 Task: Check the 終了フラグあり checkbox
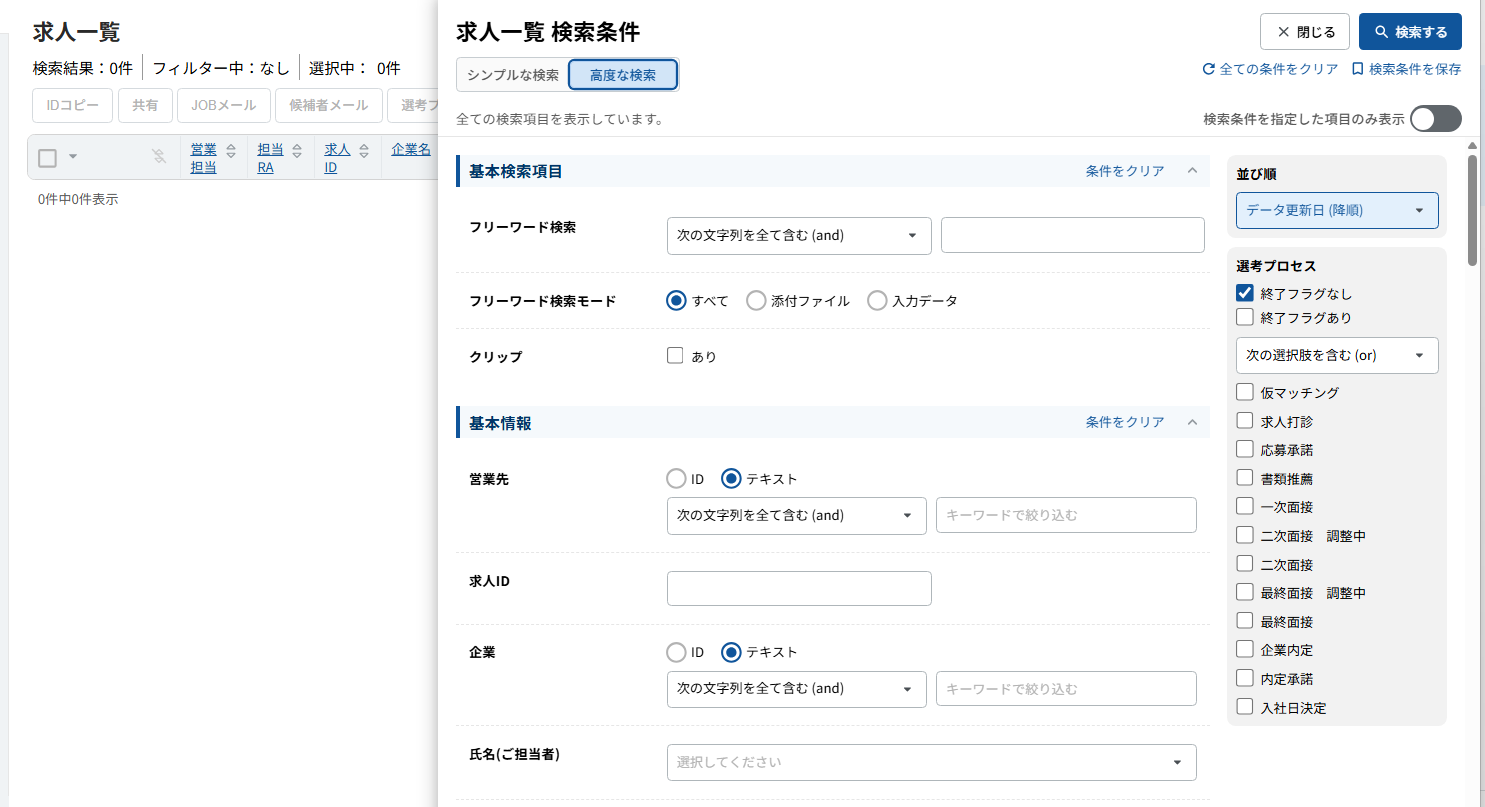pyautogui.click(x=1245, y=317)
